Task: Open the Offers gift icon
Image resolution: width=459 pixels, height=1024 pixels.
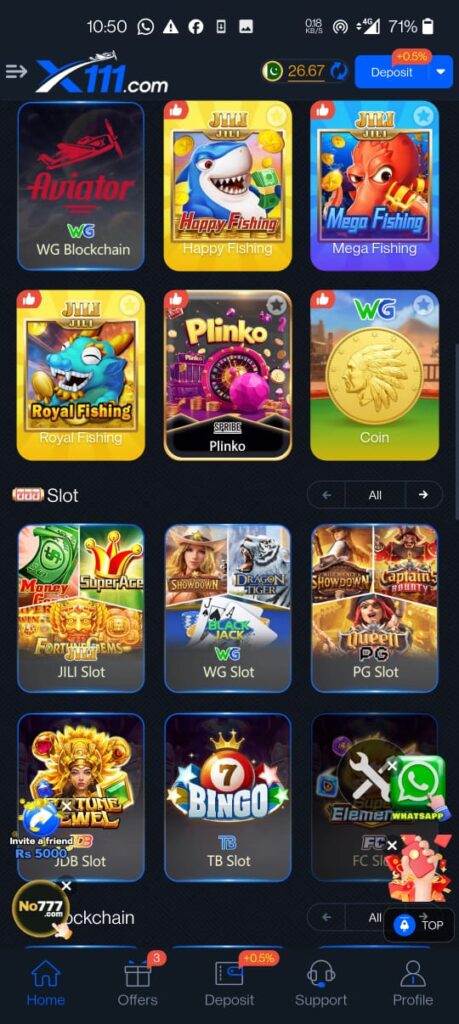Action: (x=138, y=974)
